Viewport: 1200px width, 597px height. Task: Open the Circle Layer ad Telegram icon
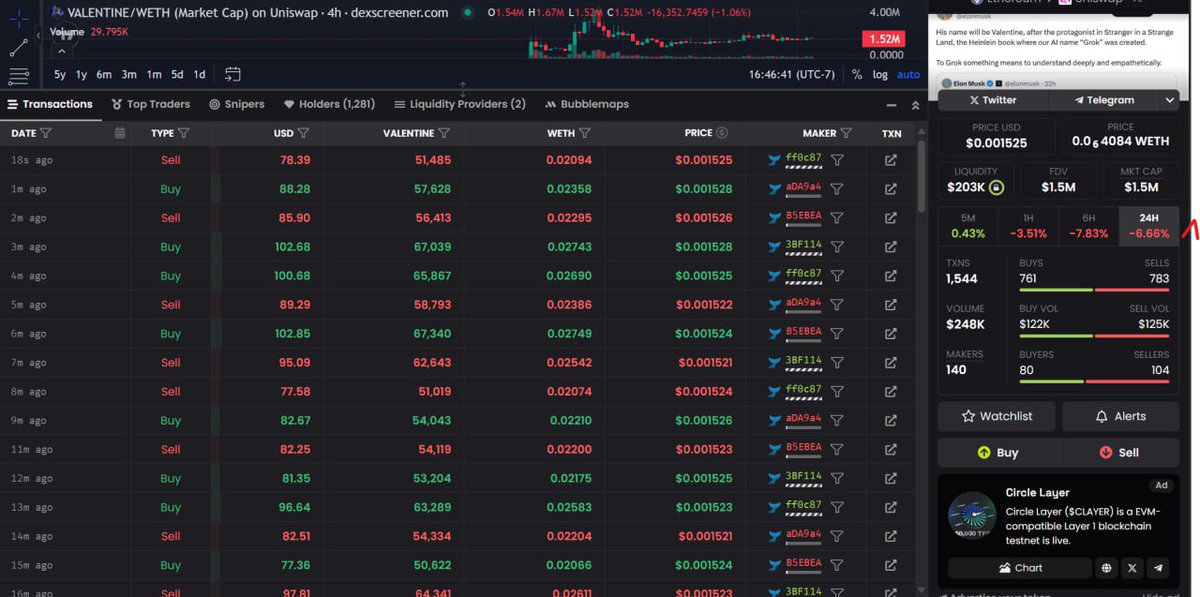tap(1158, 568)
